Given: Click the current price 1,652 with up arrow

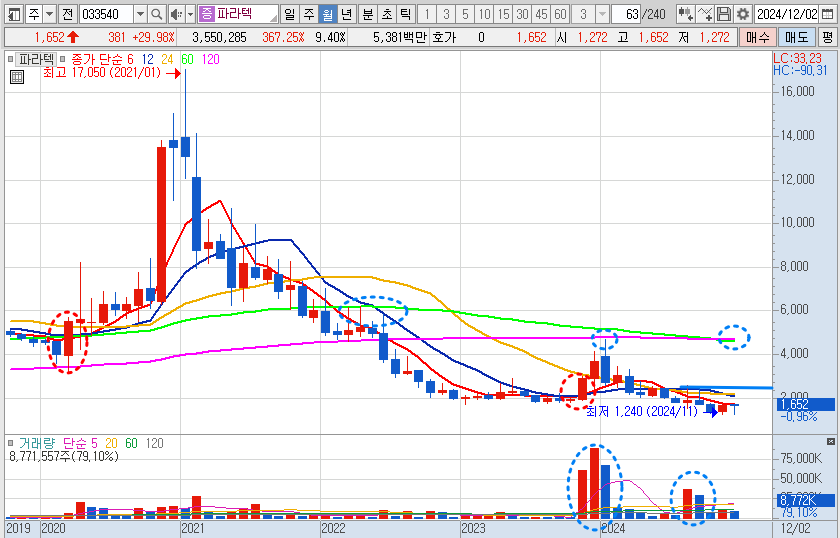Looking at the screenshot, I should 57,38.
